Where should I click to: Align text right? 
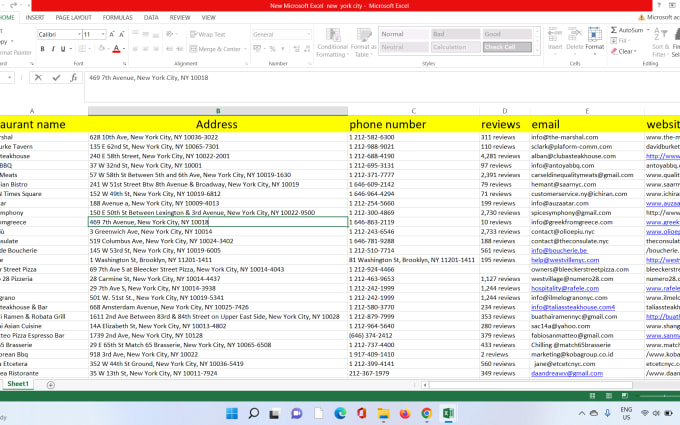tap(156, 49)
